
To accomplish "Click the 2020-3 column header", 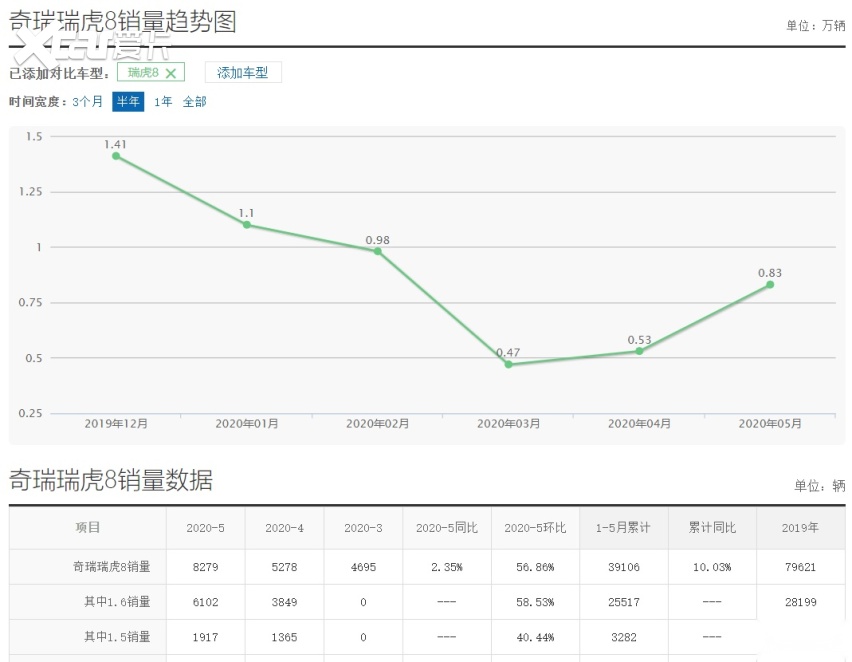I will coord(363,528).
